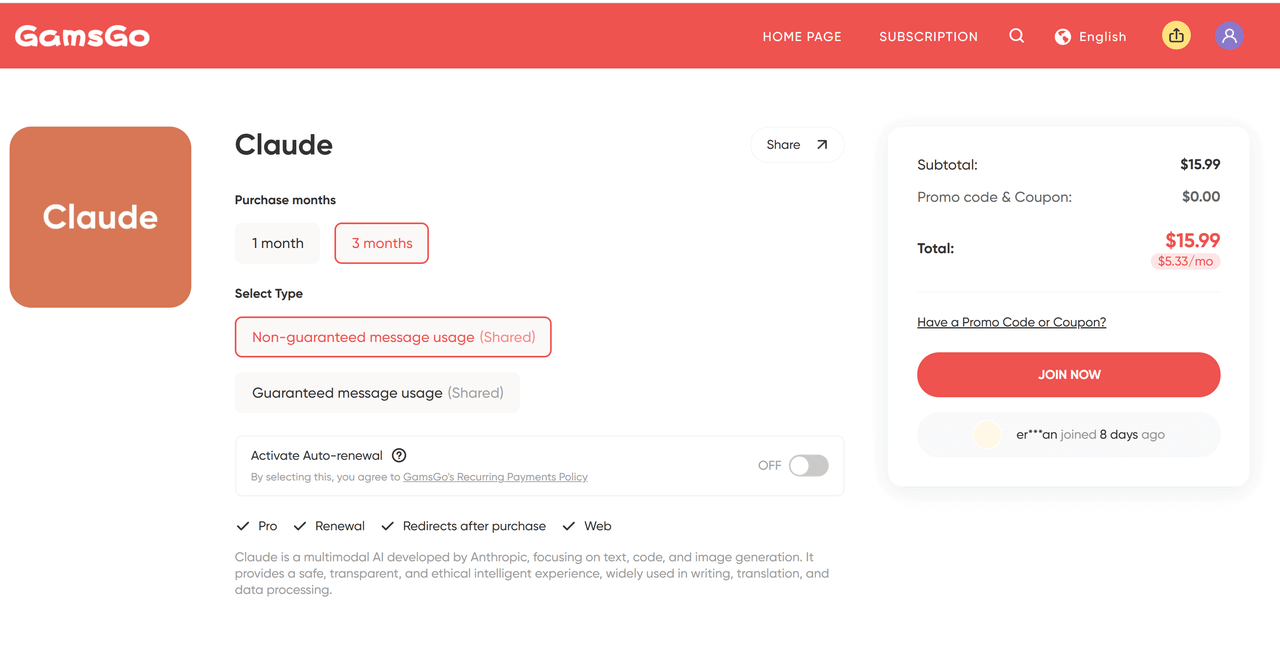The height and width of the screenshot is (658, 1280).
Task: Open the yellow share/upload icon in header
Action: (1176, 36)
